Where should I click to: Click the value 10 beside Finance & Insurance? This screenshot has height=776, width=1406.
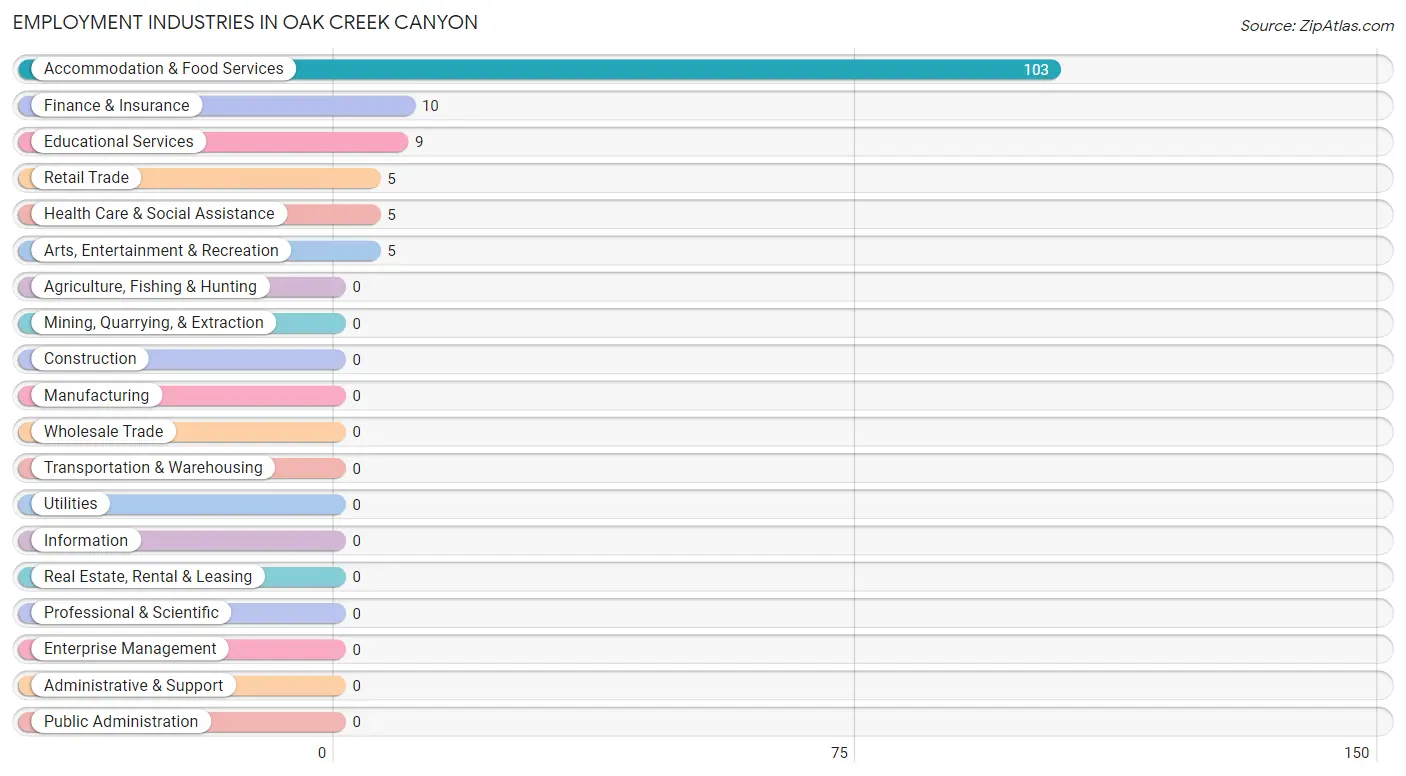430,106
